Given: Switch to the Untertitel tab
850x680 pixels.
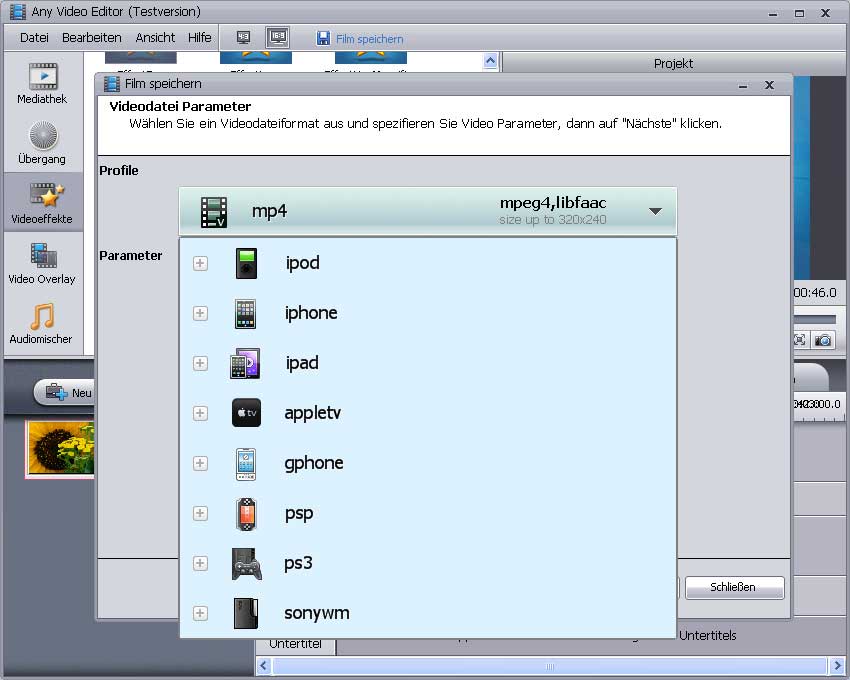Looking at the screenshot, I should point(295,644).
